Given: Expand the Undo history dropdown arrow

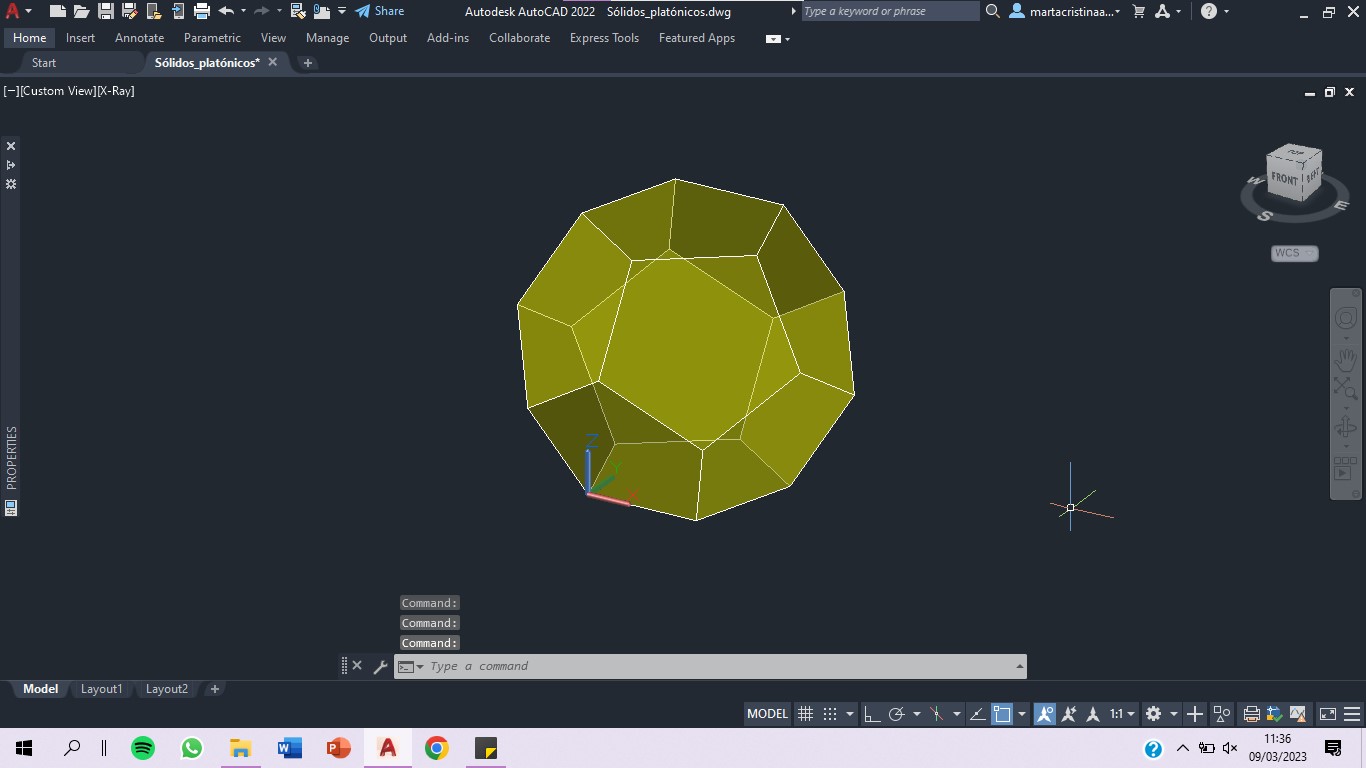Looking at the screenshot, I should (x=243, y=11).
